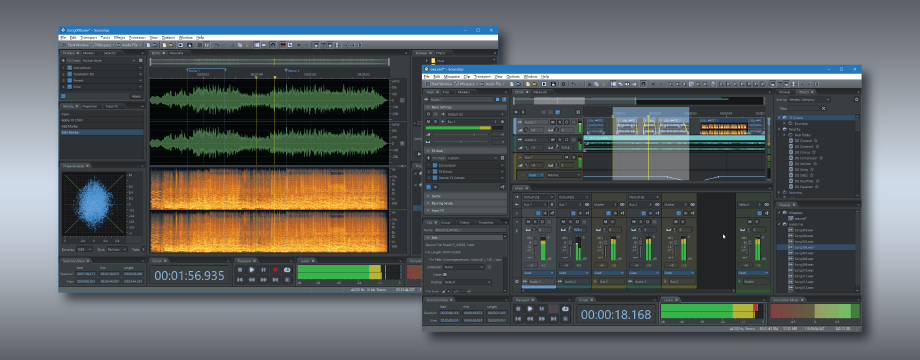Rewind in the back window transport
This screenshot has width=920, height=360.
252,280
